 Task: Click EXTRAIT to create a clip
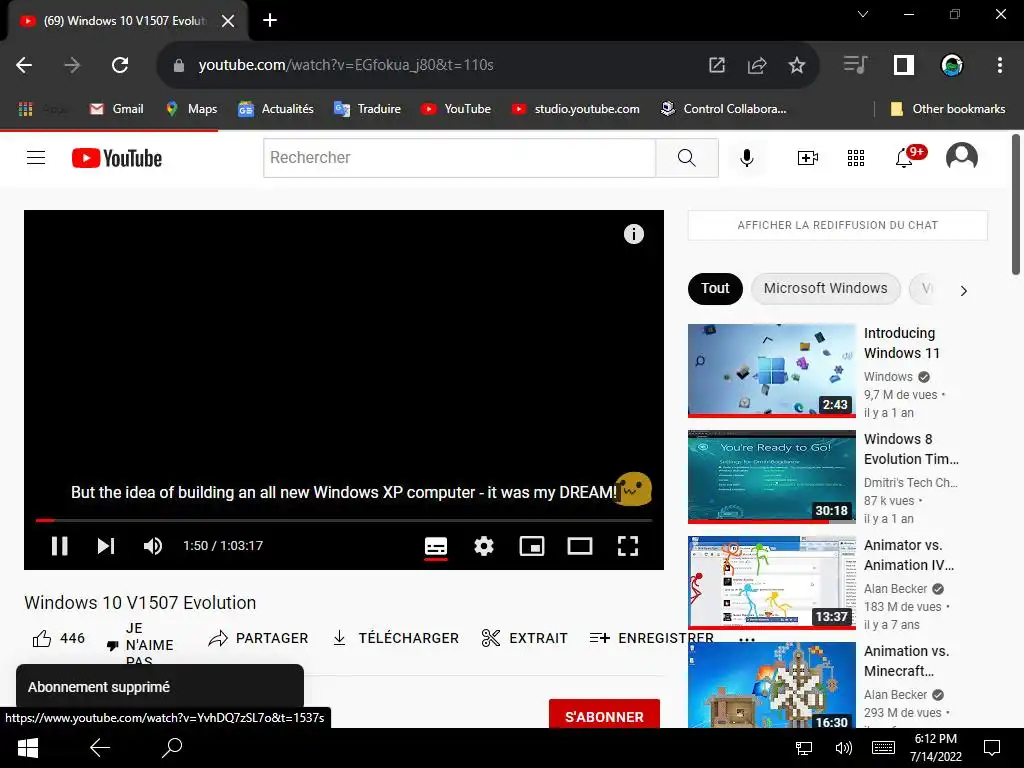pos(524,638)
